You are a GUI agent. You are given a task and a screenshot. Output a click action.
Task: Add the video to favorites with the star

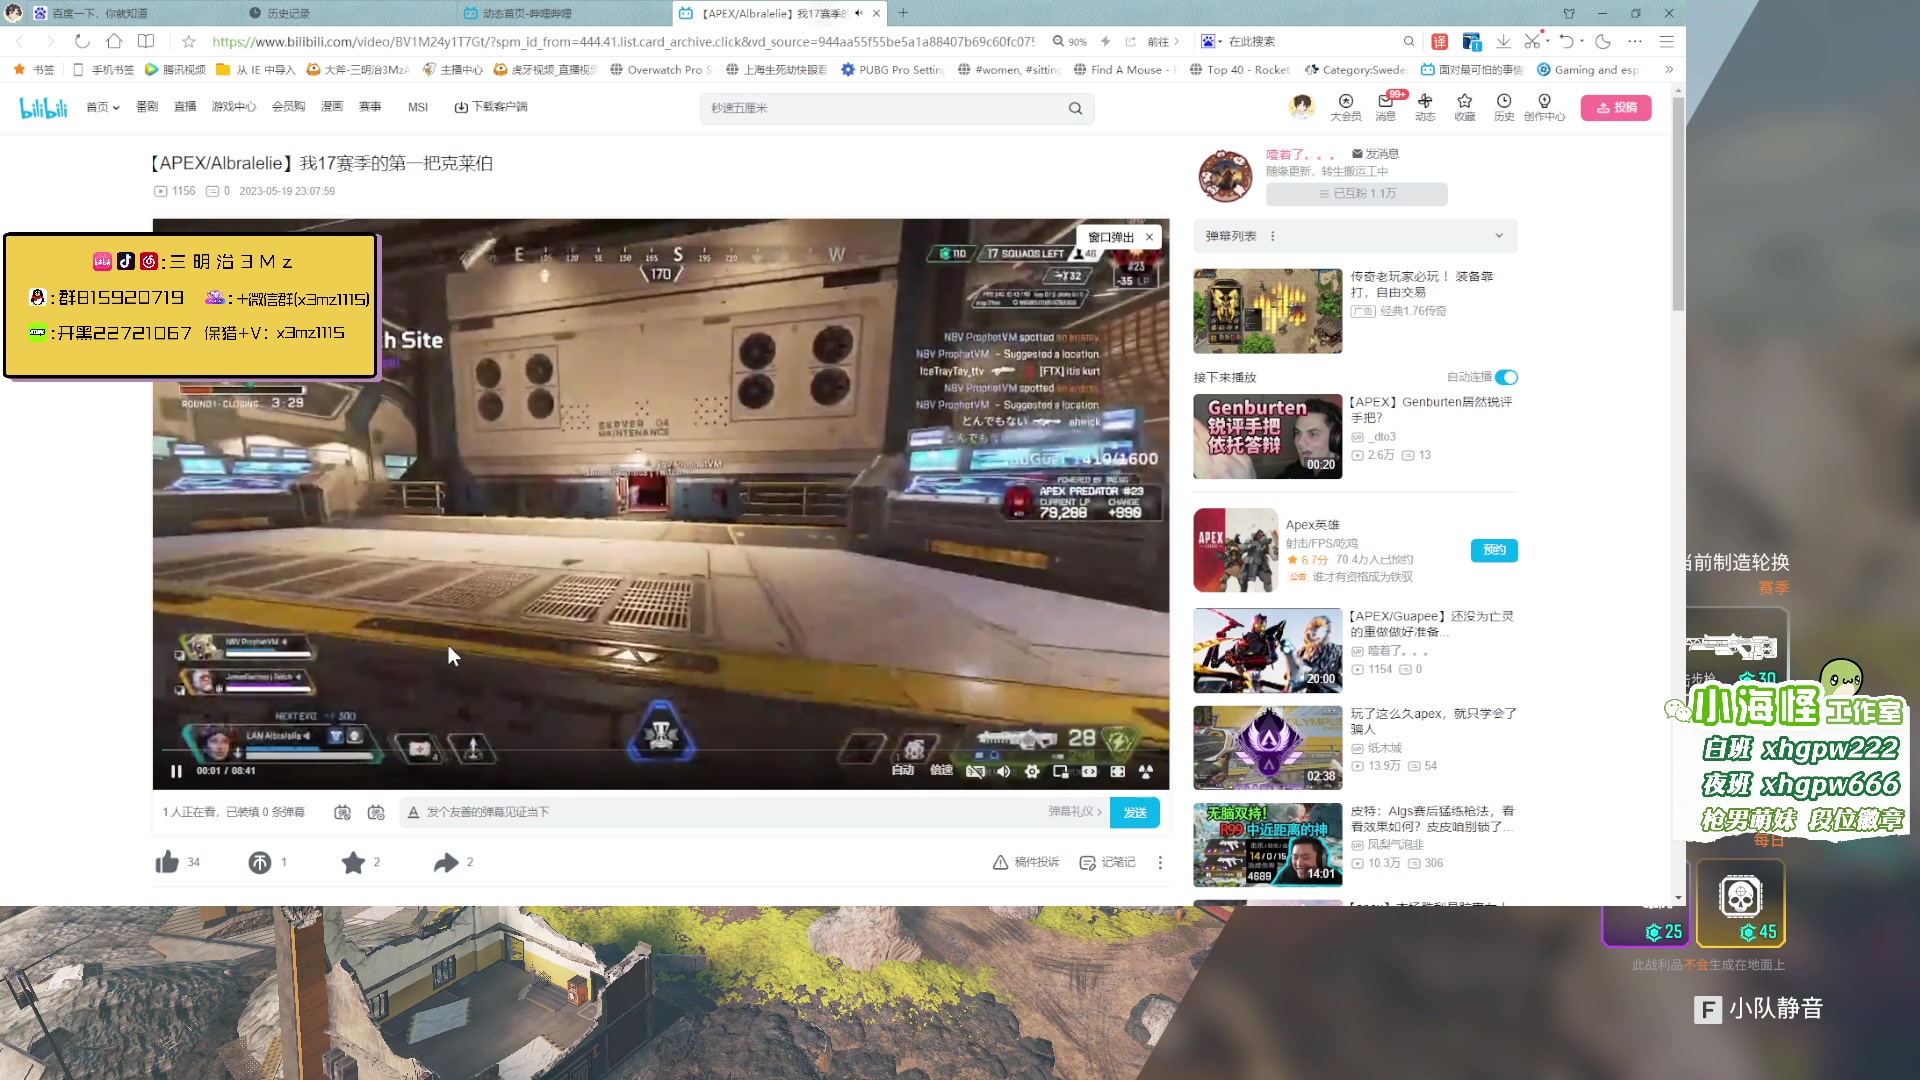pyautogui.click(x=353, y=862)
